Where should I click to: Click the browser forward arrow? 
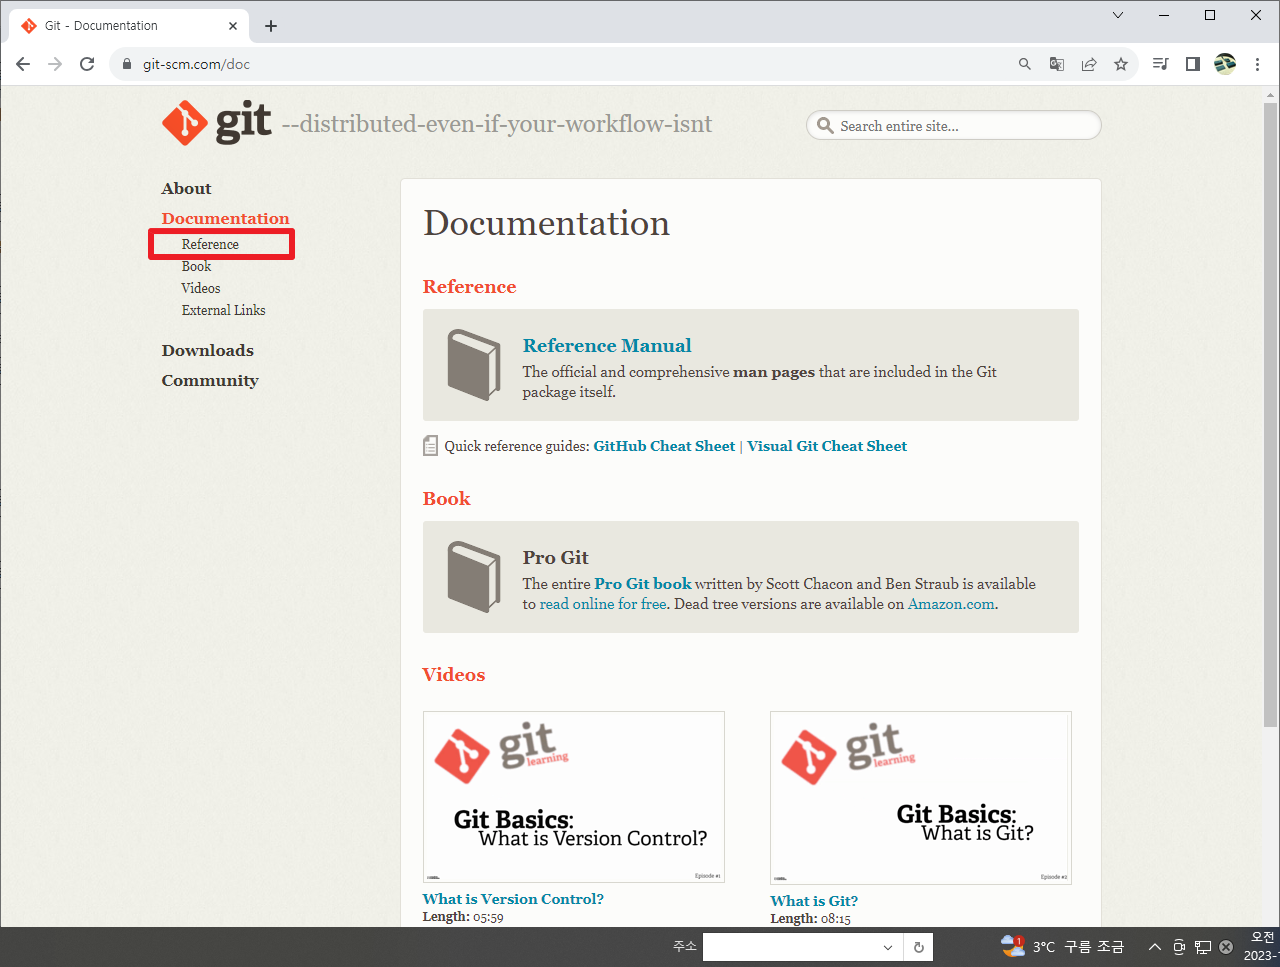[x=55, y=64]
